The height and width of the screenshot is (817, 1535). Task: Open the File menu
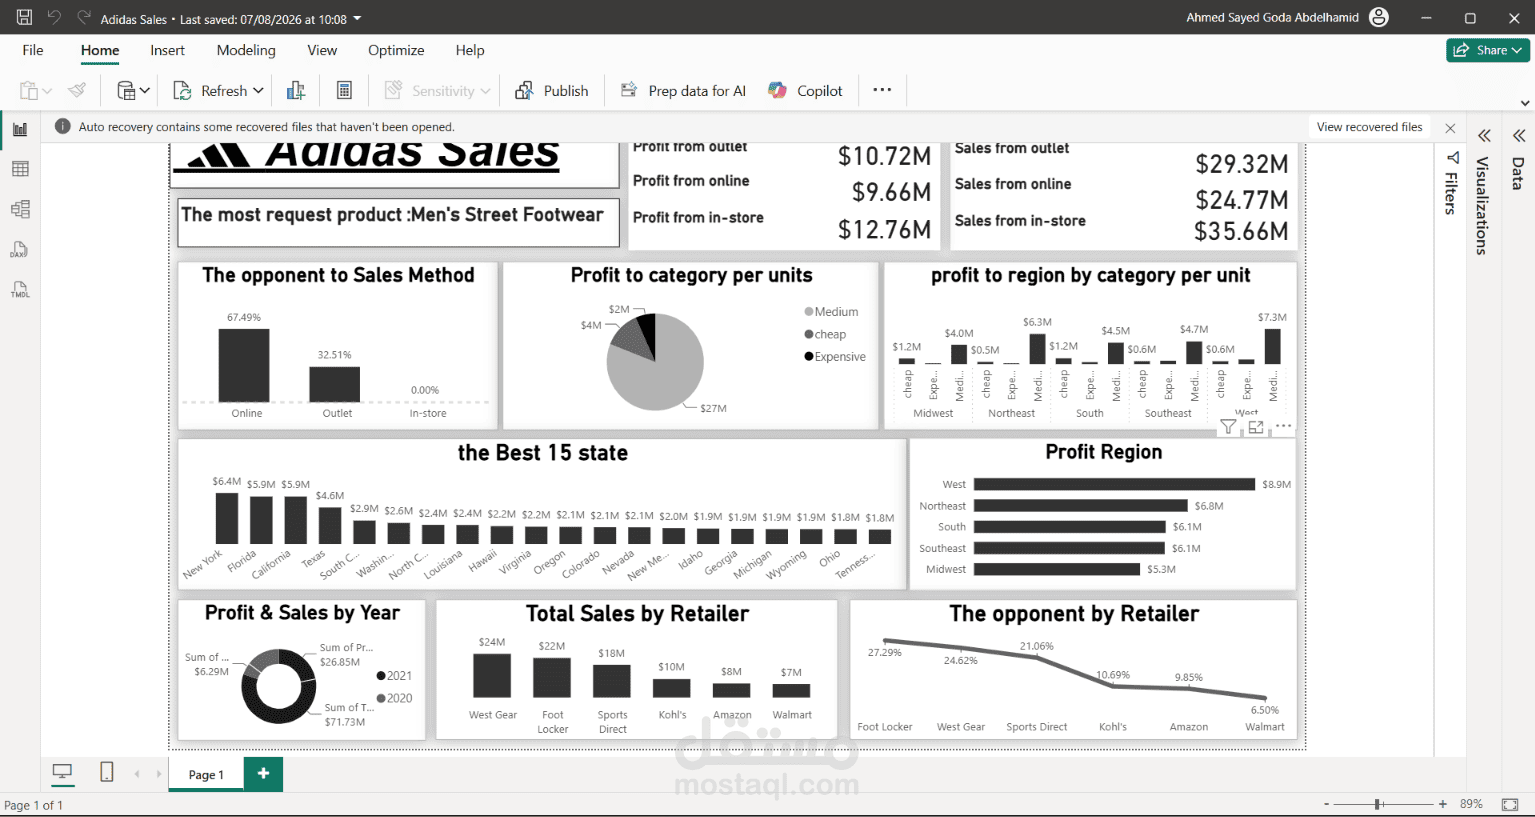click(x=33, y=50)
